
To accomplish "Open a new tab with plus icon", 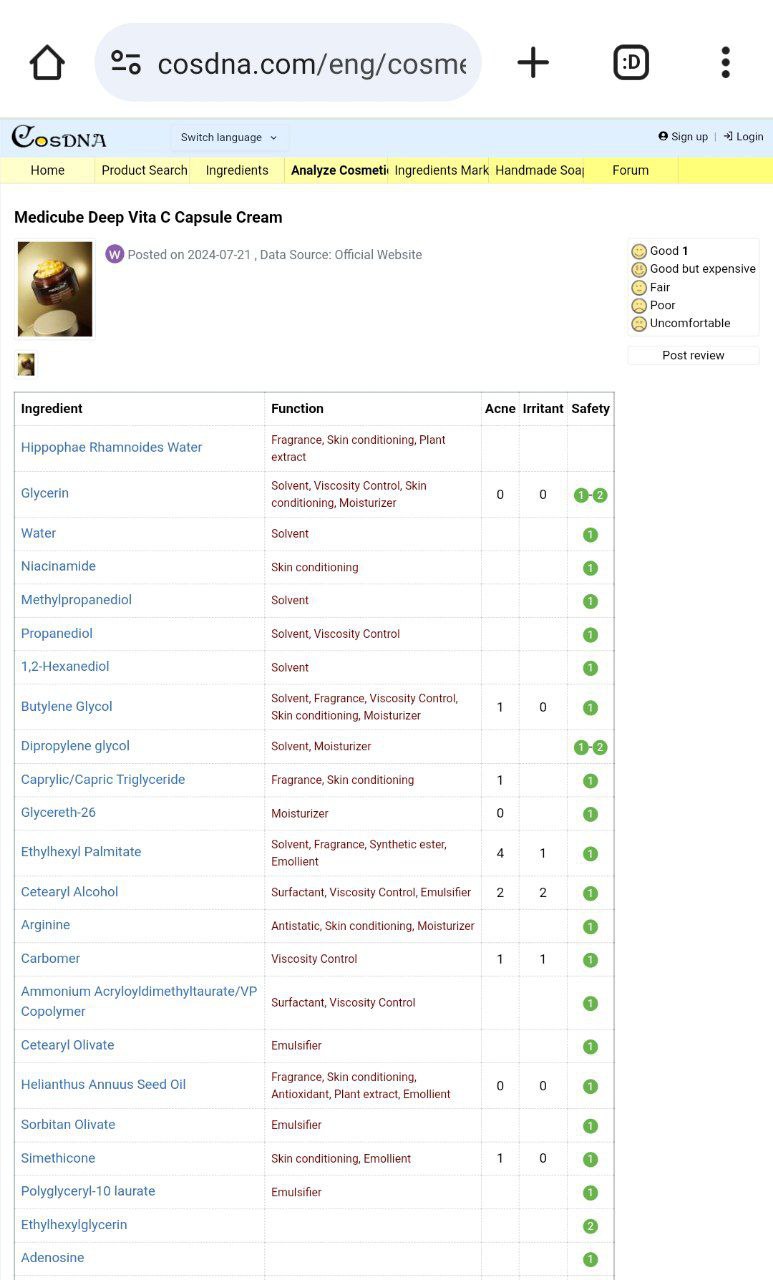I will click(533, 63).
